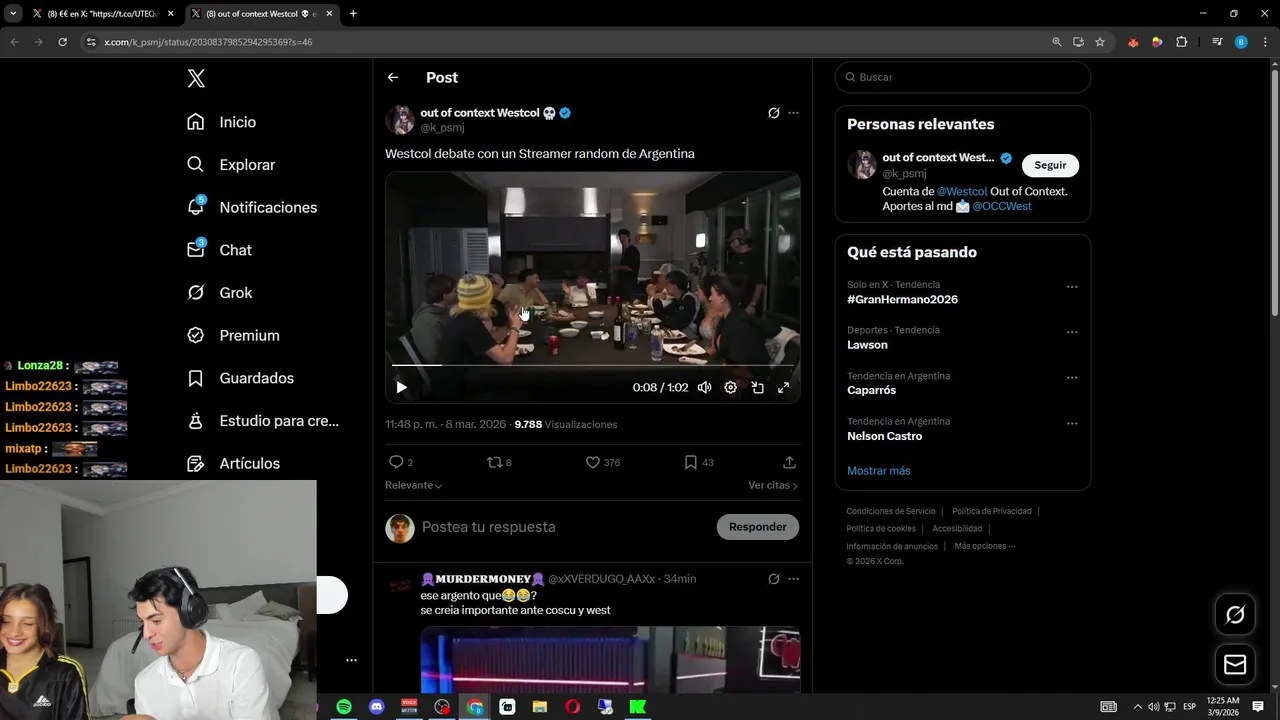Viewport: 1280px width, 720px height.
Task: Like the post with 376 likes
Action: (602, 462)
